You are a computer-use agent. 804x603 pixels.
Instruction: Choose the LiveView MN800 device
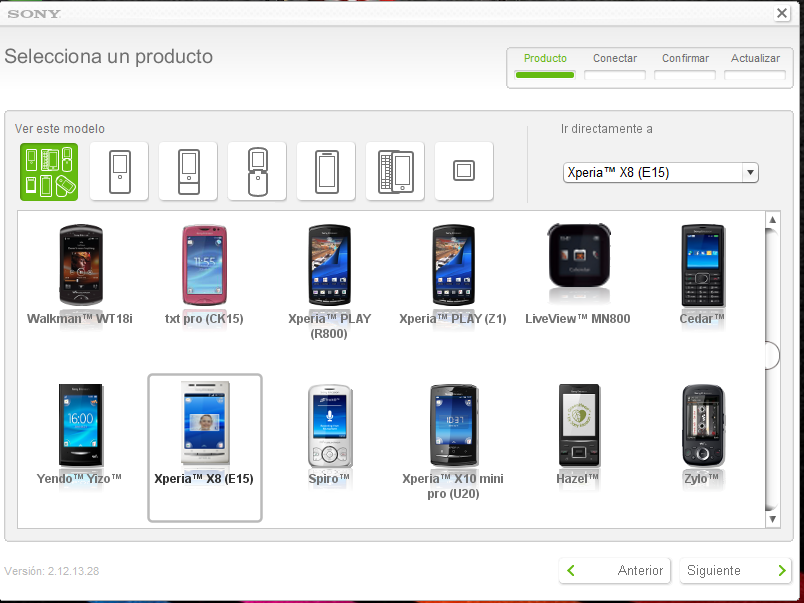coord(578,275)
